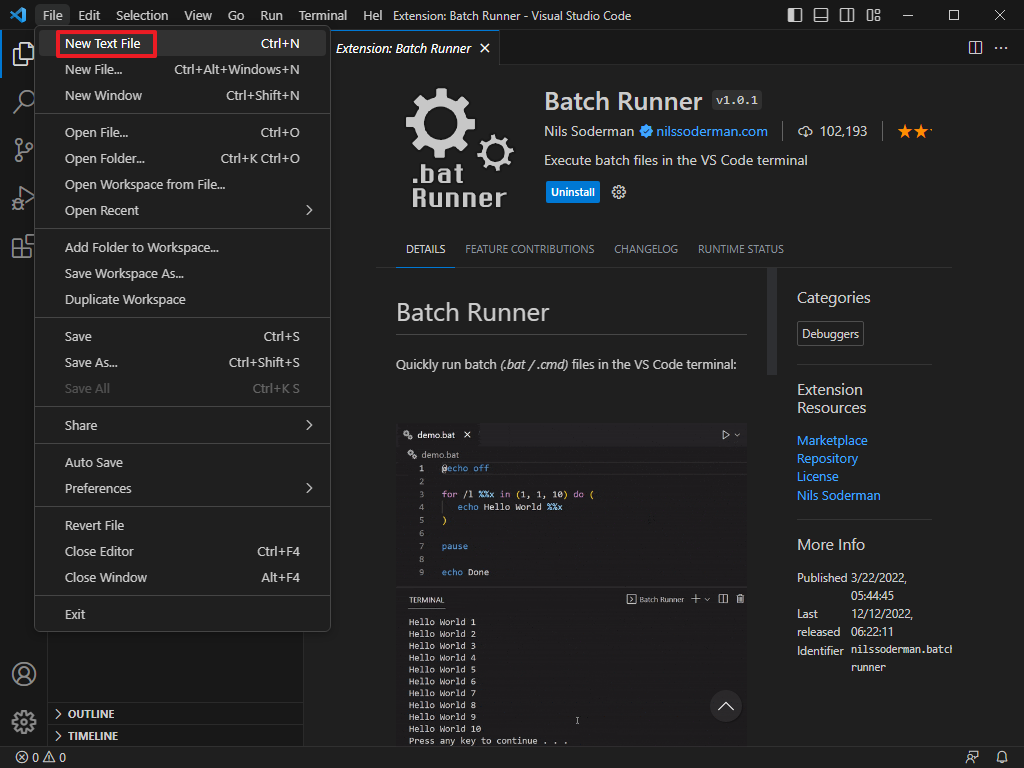Choose Open Workspace from File... entry
1024x768 pixels.
click(x=182, y=184)
